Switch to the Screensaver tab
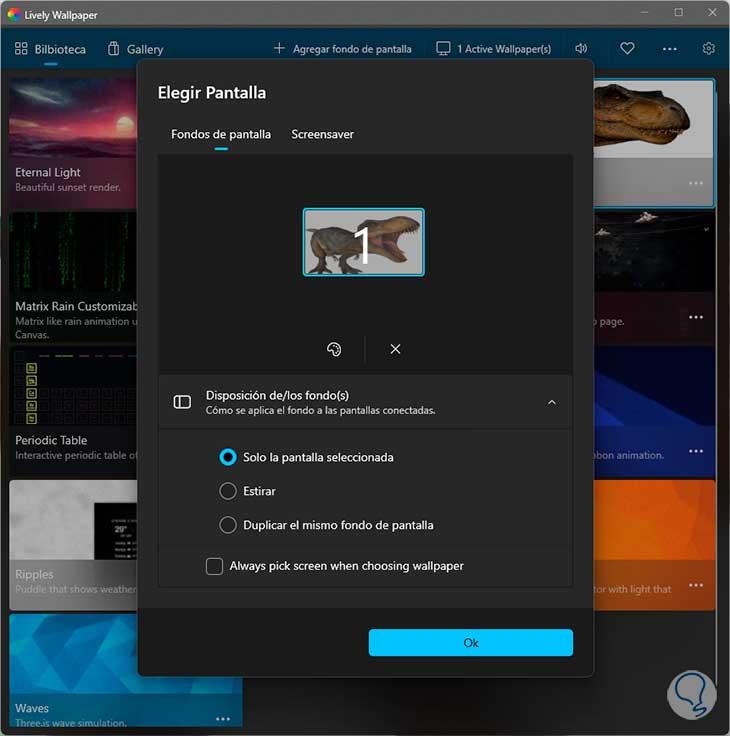This screenshot has height=736, width=730. (323, 134)
